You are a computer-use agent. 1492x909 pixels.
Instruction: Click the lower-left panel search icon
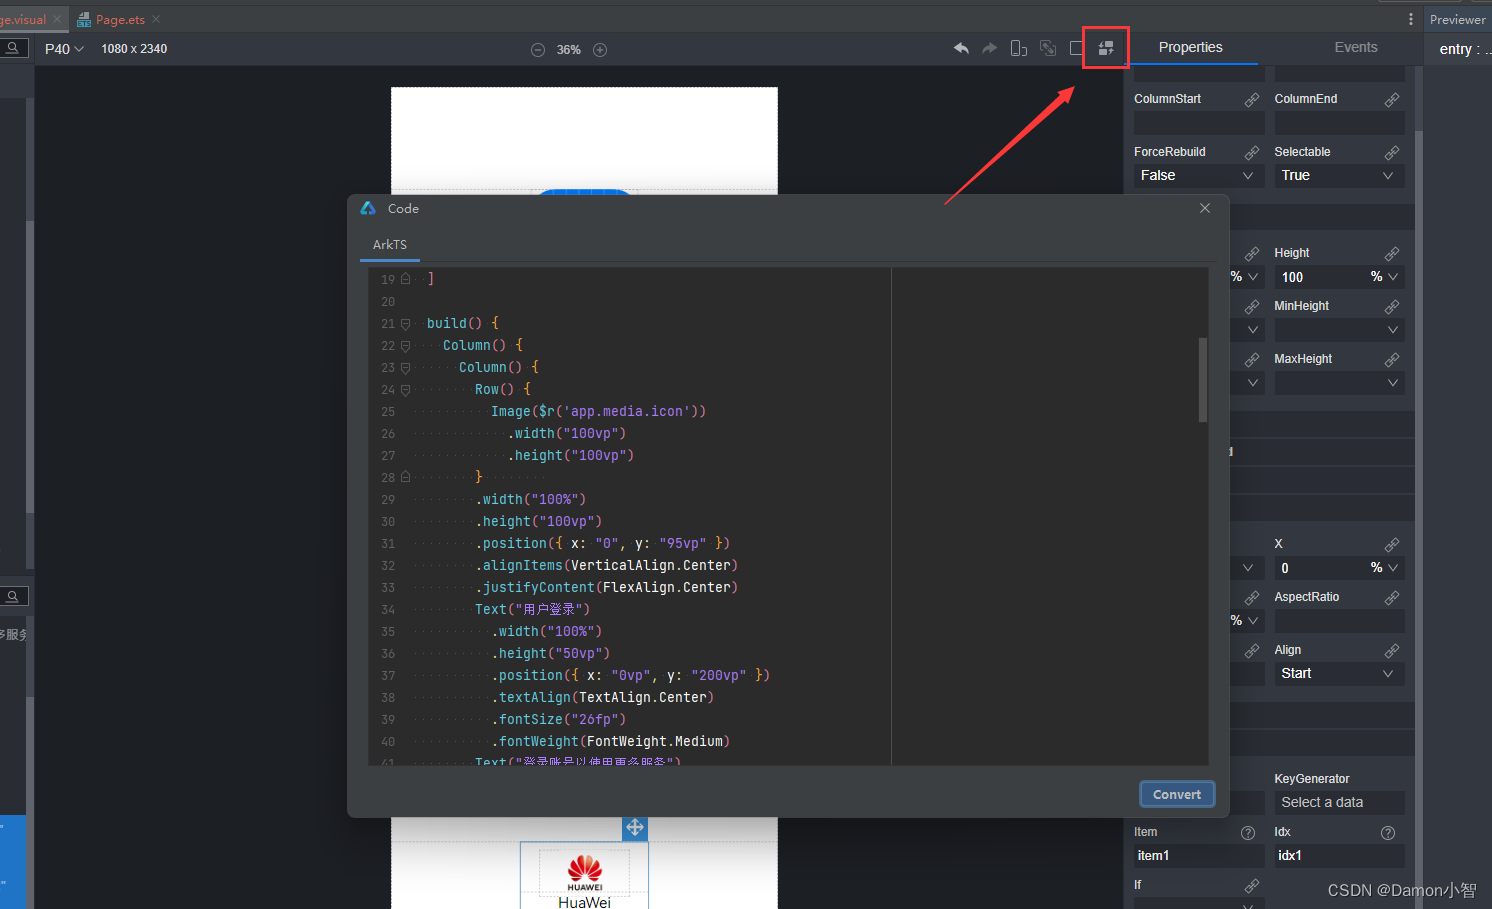pyautogui.click(x=13, y=596)
